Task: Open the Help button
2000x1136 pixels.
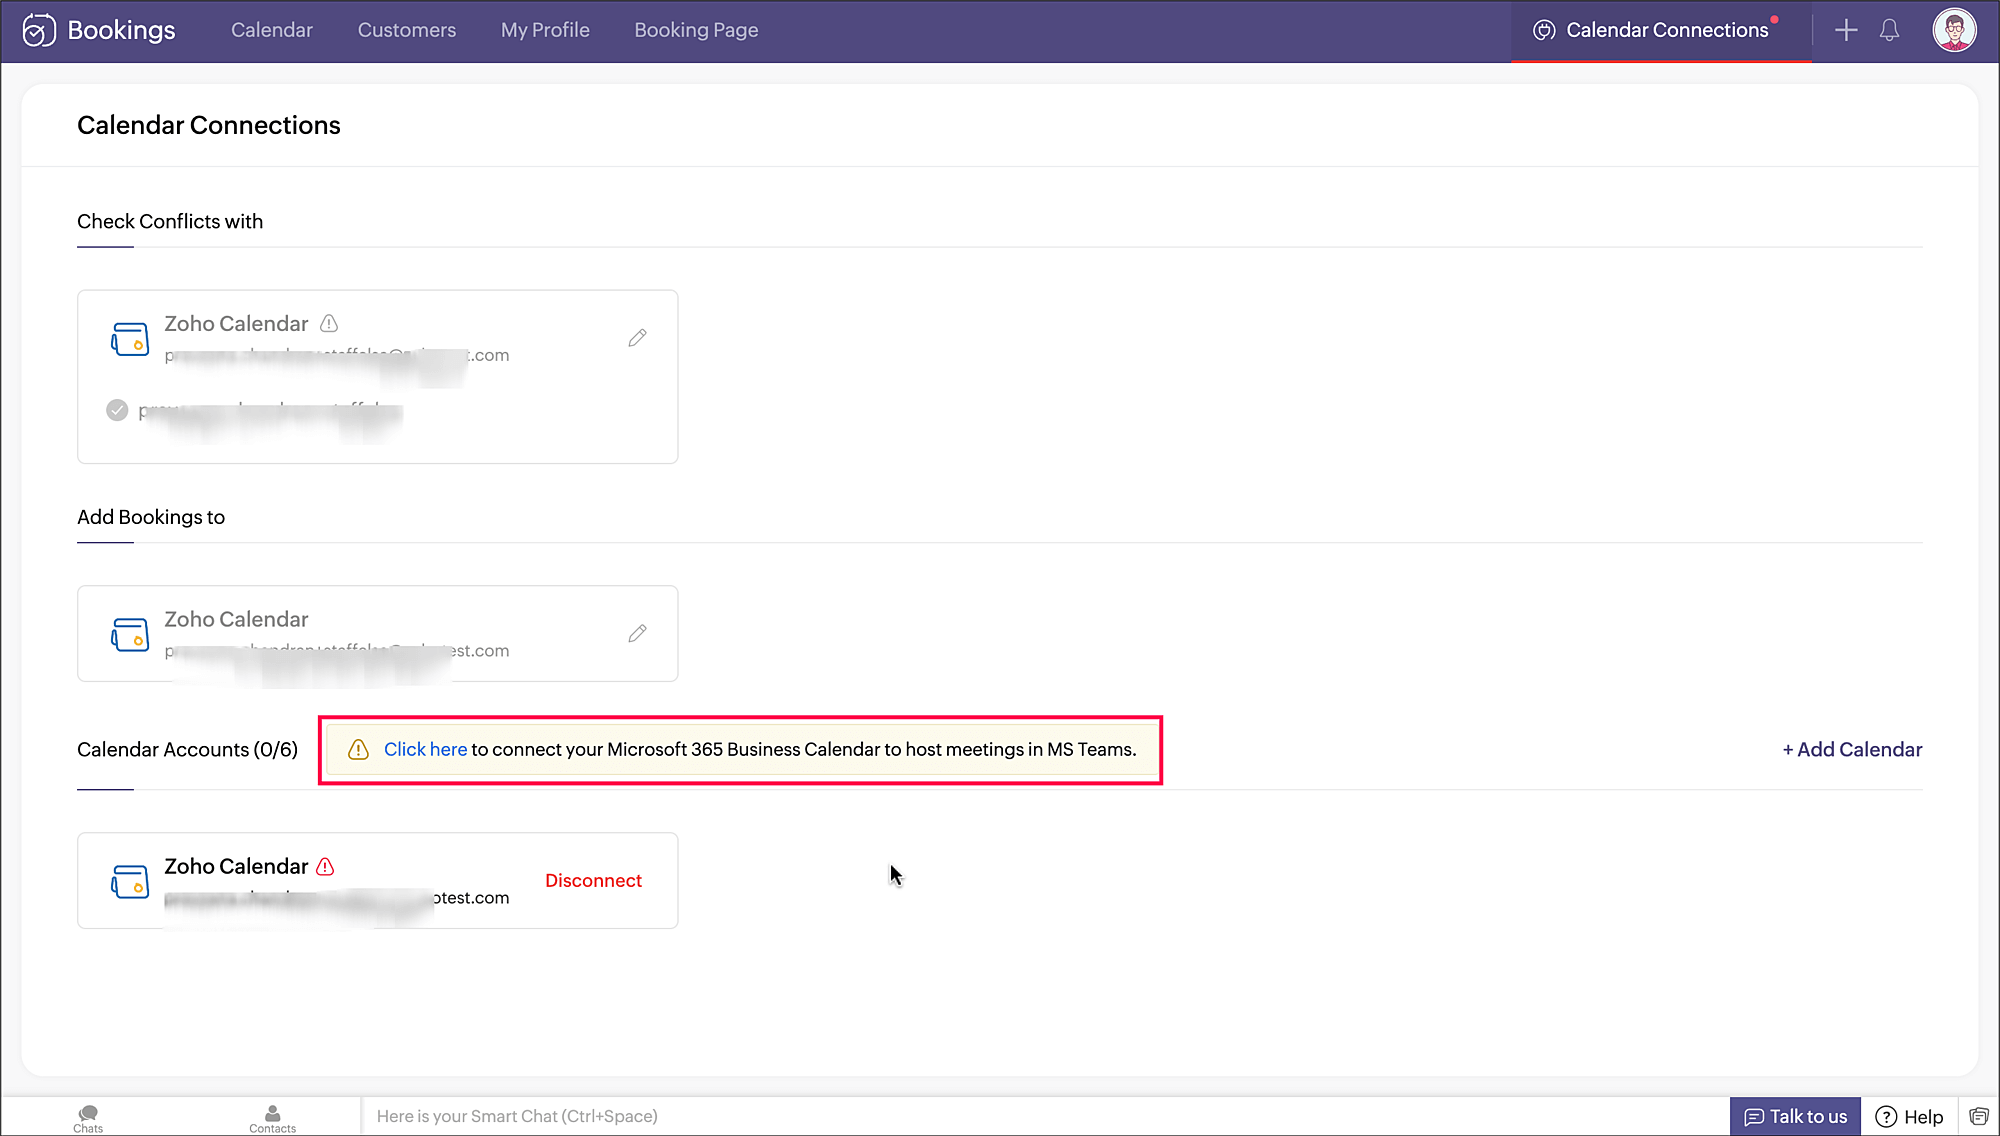Action: click(1909, 1116)
